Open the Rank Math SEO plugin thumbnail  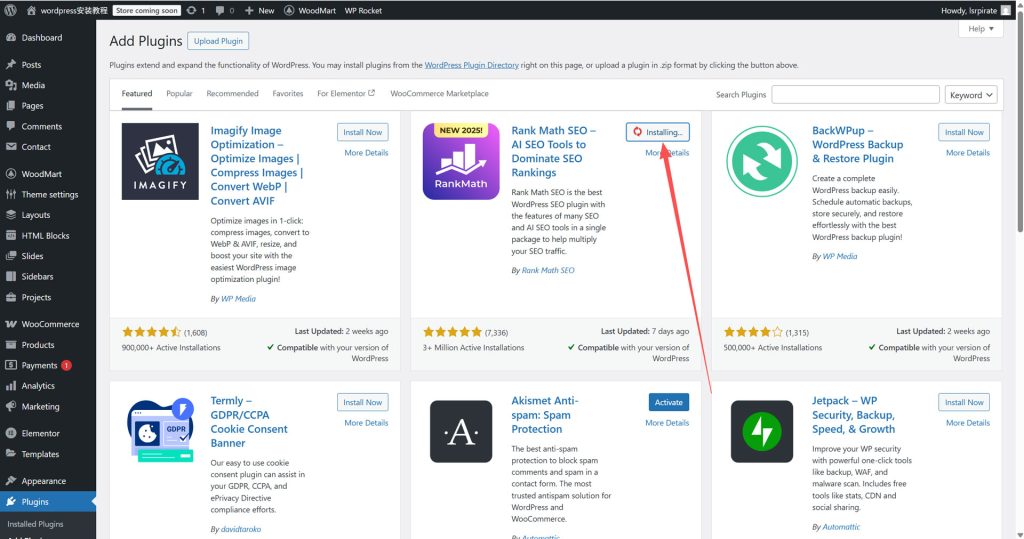click(x=461, y=161)
